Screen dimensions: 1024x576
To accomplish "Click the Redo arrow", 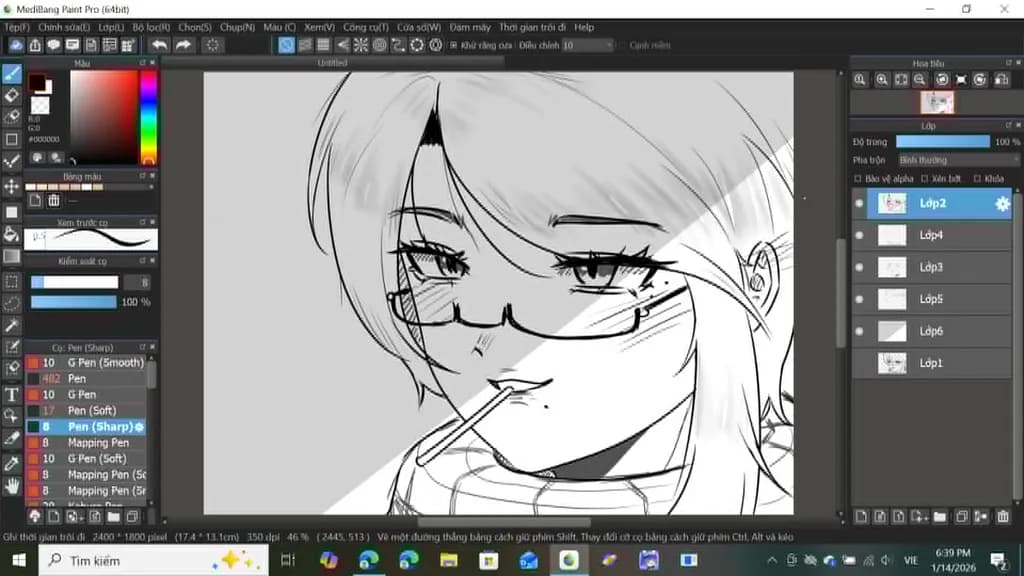I will [x=184, y=45].
